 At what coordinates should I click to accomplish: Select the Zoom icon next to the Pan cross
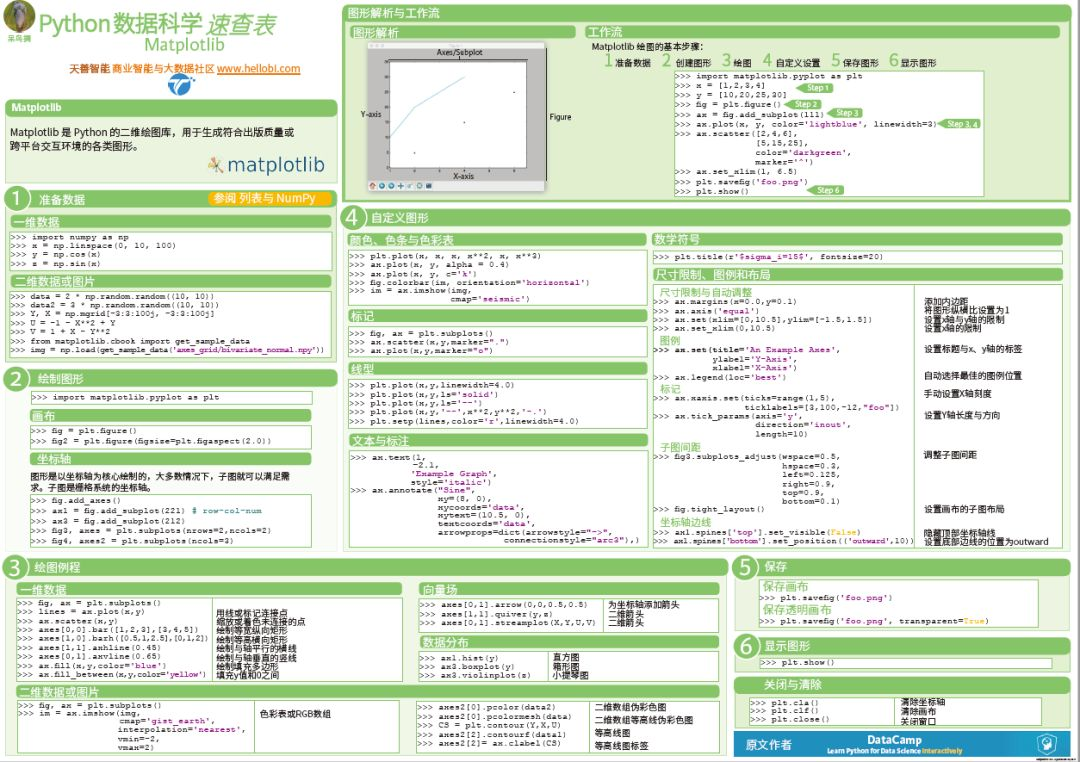point(410,186)
